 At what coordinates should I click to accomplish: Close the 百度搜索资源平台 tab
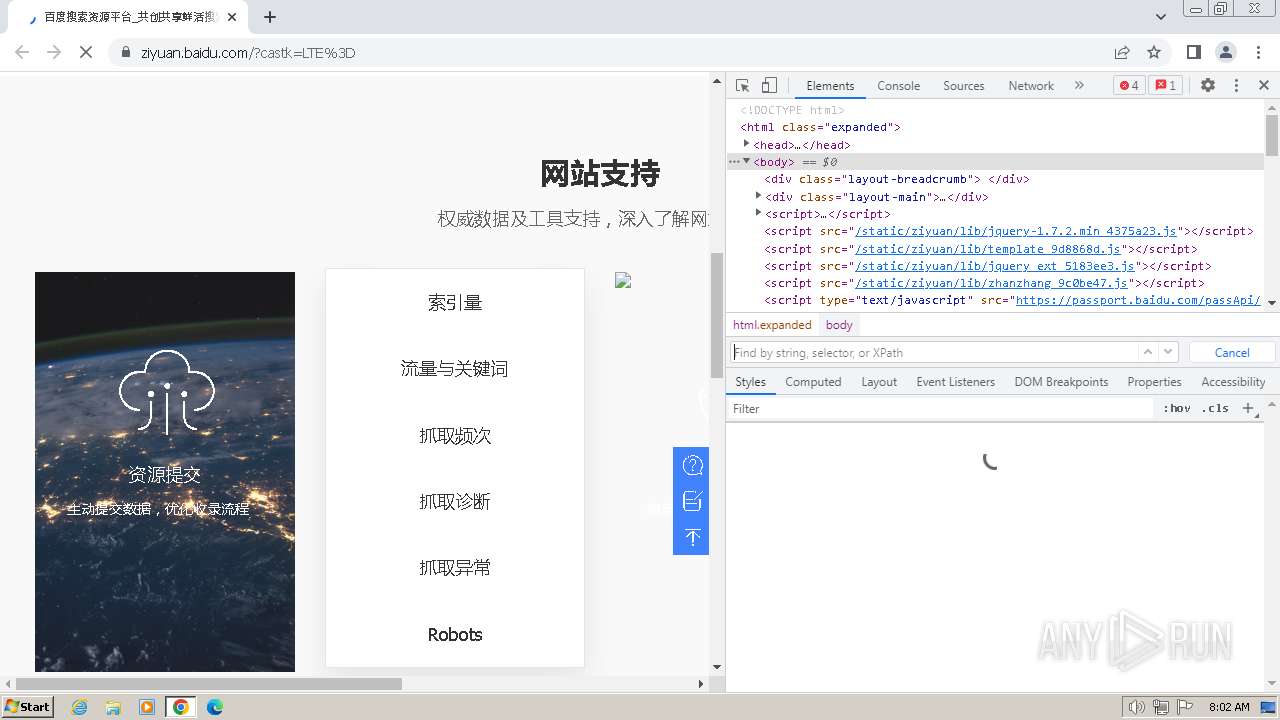(x=232, y=17)
